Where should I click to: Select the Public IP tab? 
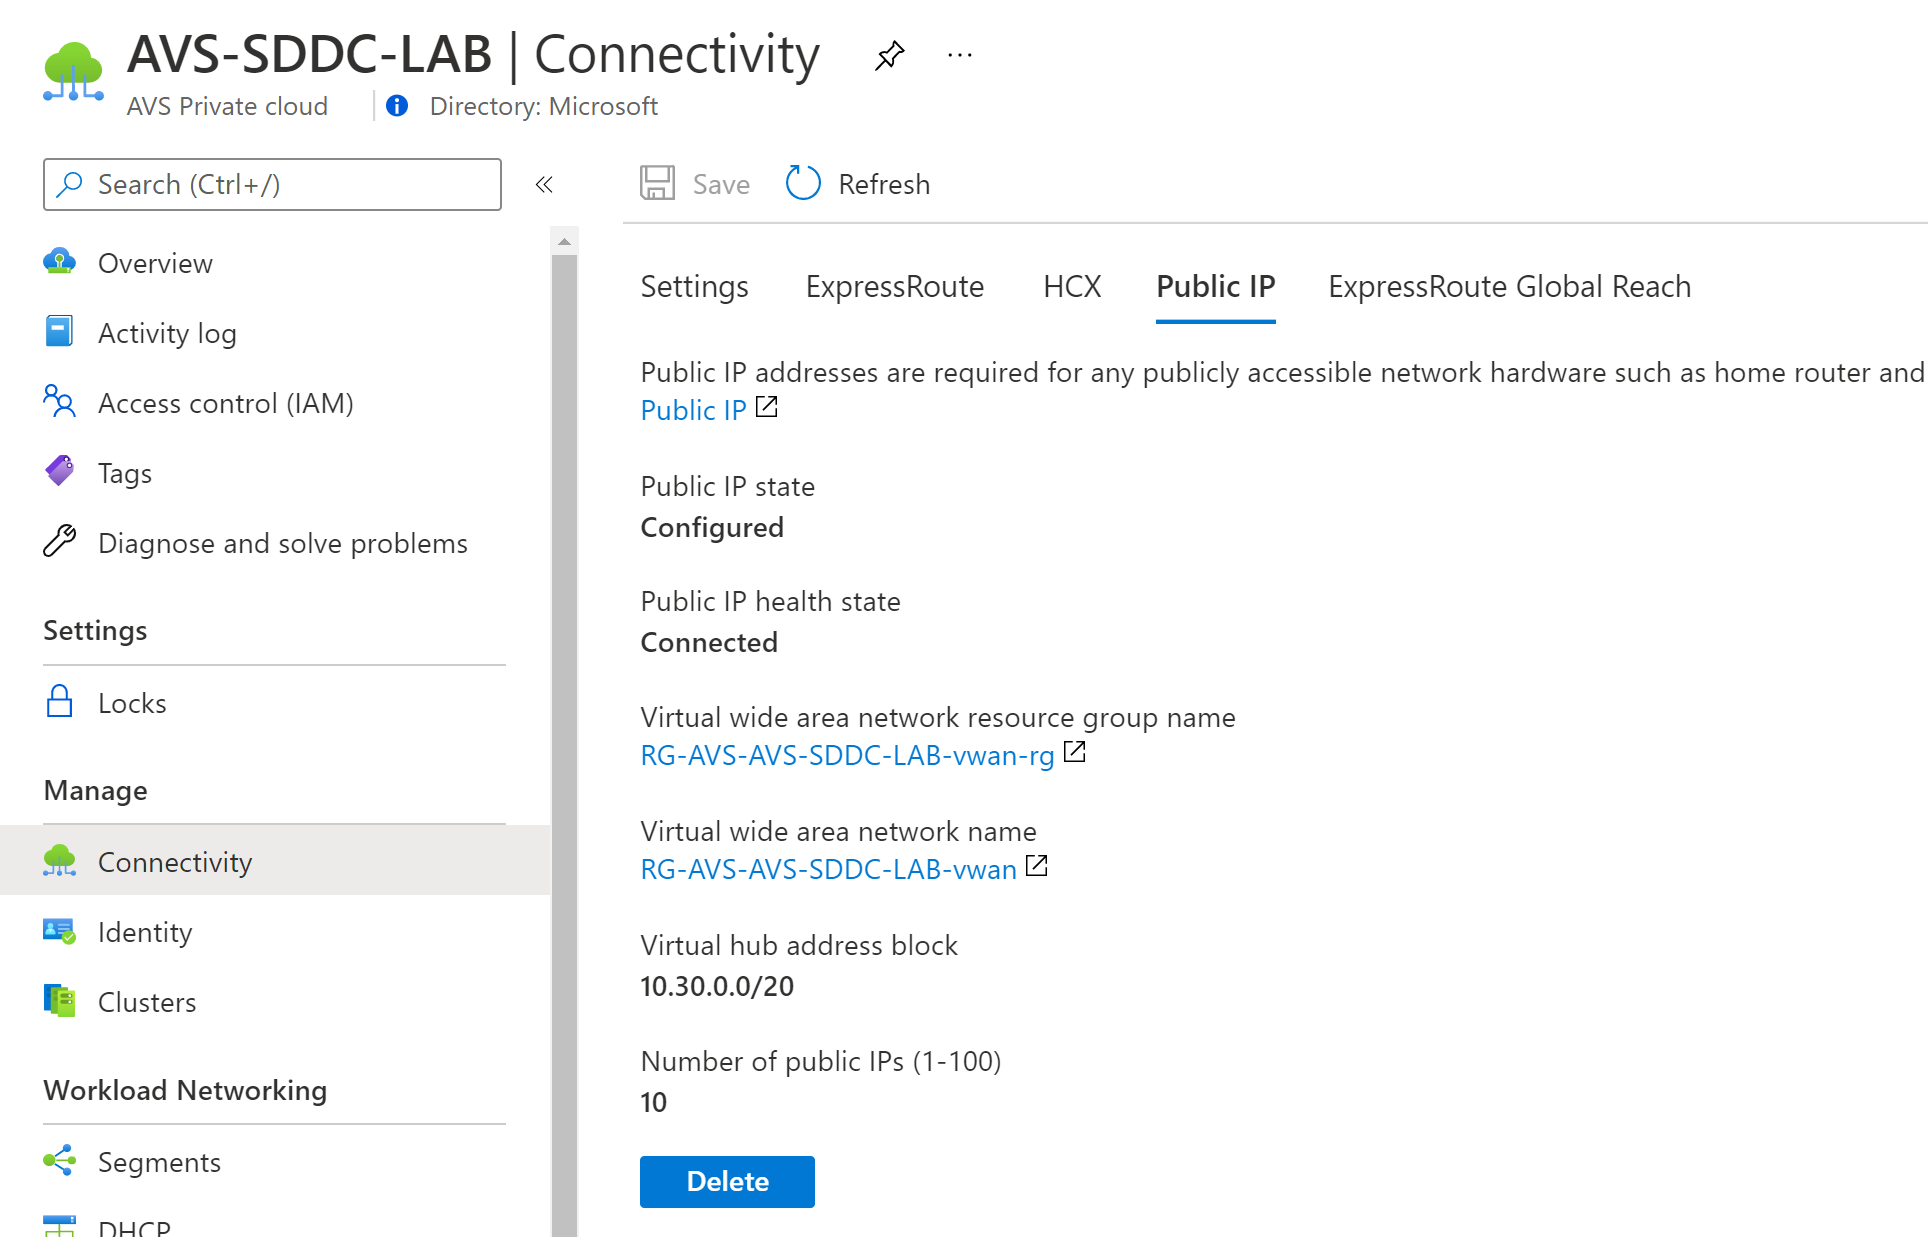1215,287
